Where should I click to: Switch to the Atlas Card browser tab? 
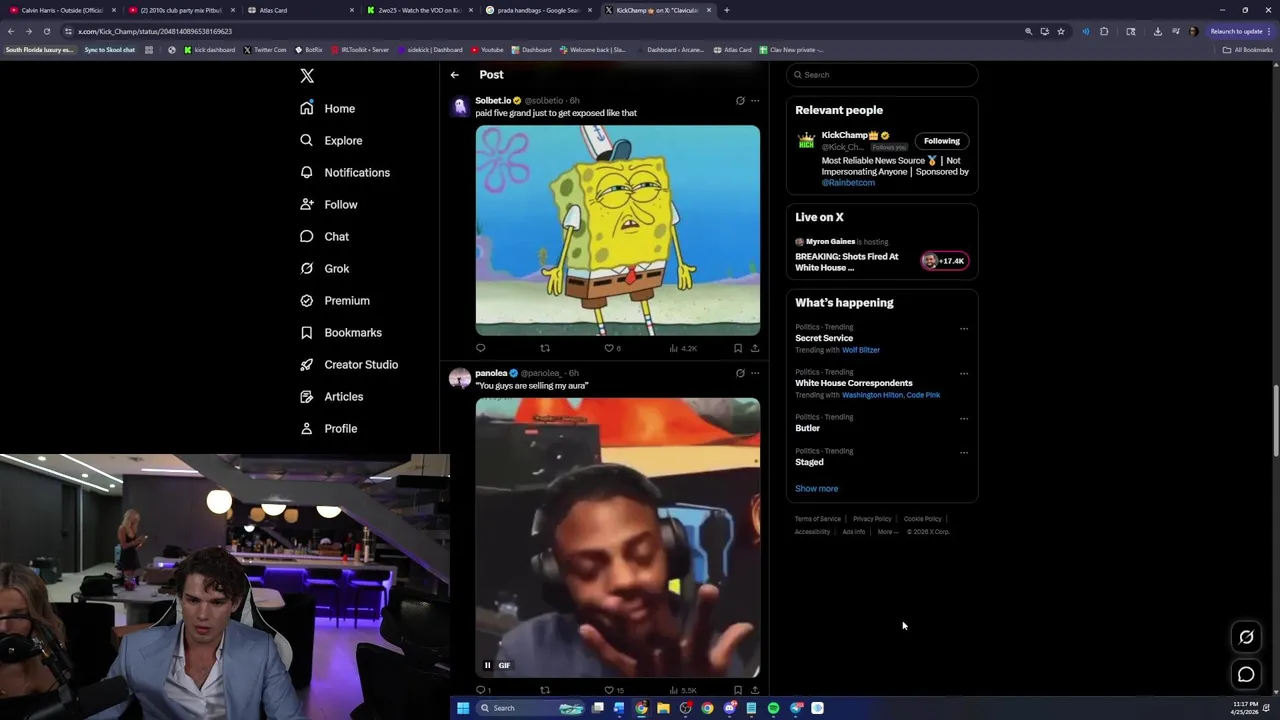299,10
